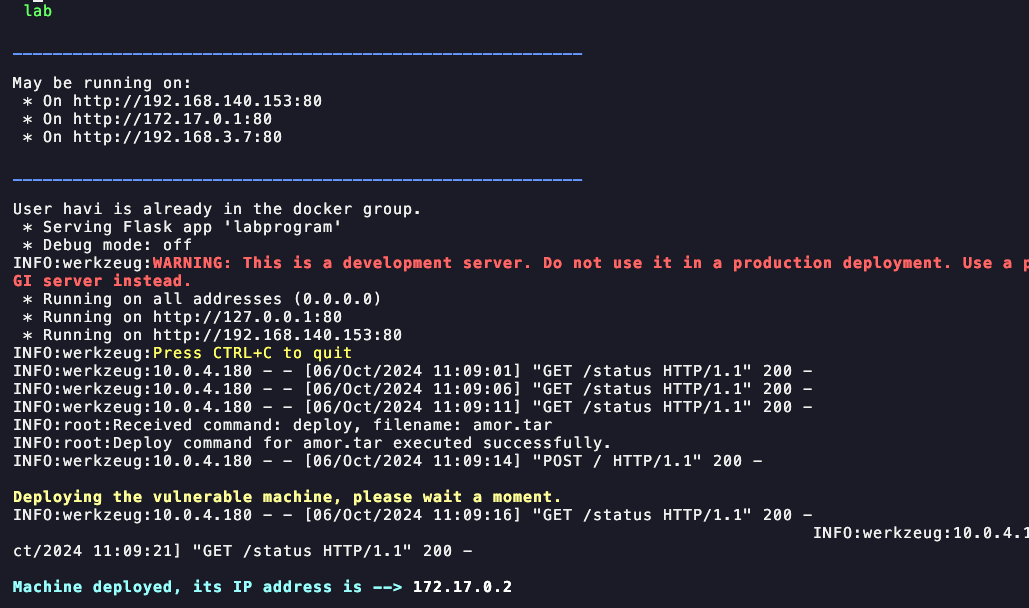
Task: Click the 'Debug mode: off' line
Action: tap(108, 245)
